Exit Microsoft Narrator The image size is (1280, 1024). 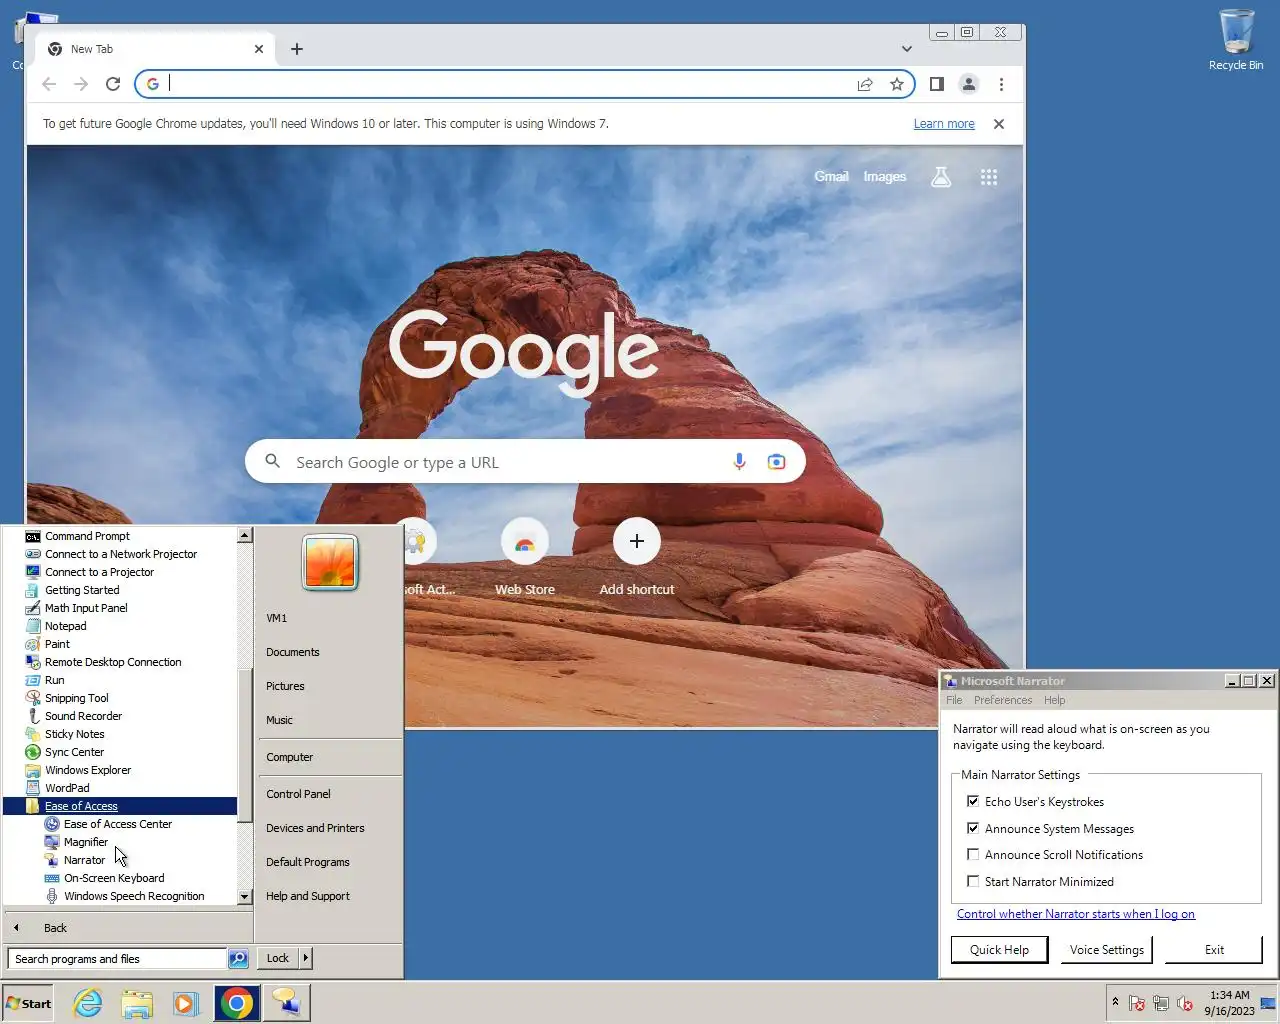click(x=1214, y=950)
